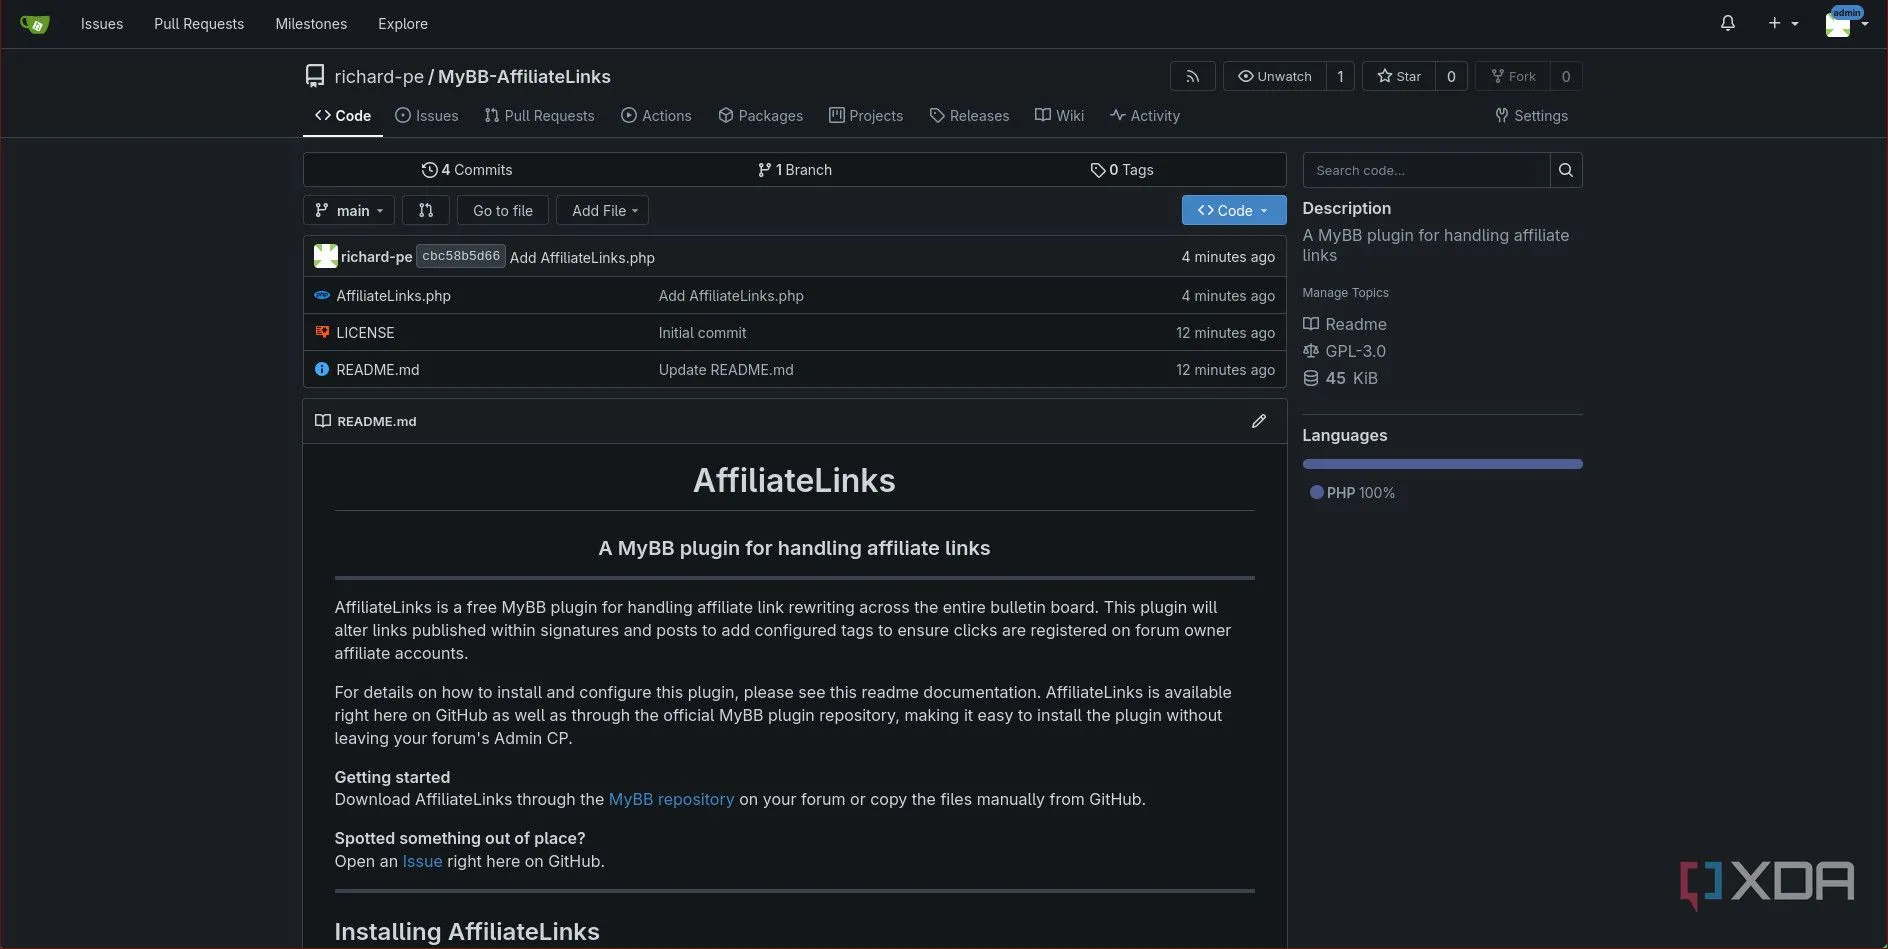1888x949 pixels.
Task: Click the code search magnifier icon
Action: (1566, 170)
